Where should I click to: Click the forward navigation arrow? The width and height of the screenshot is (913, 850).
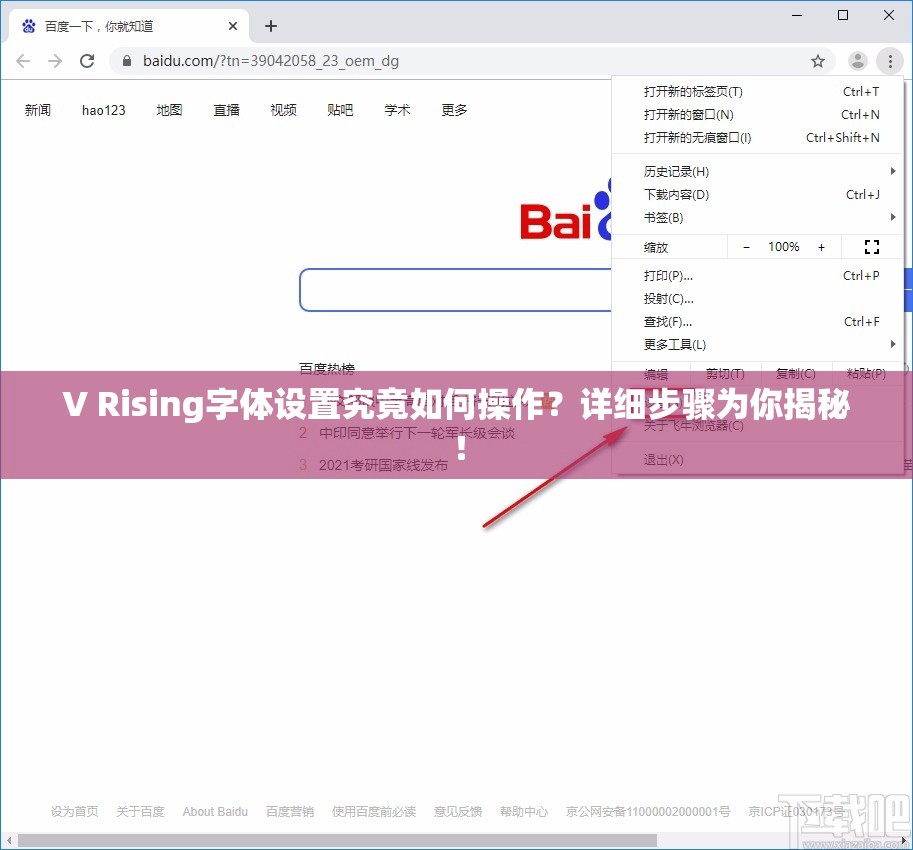54,60
